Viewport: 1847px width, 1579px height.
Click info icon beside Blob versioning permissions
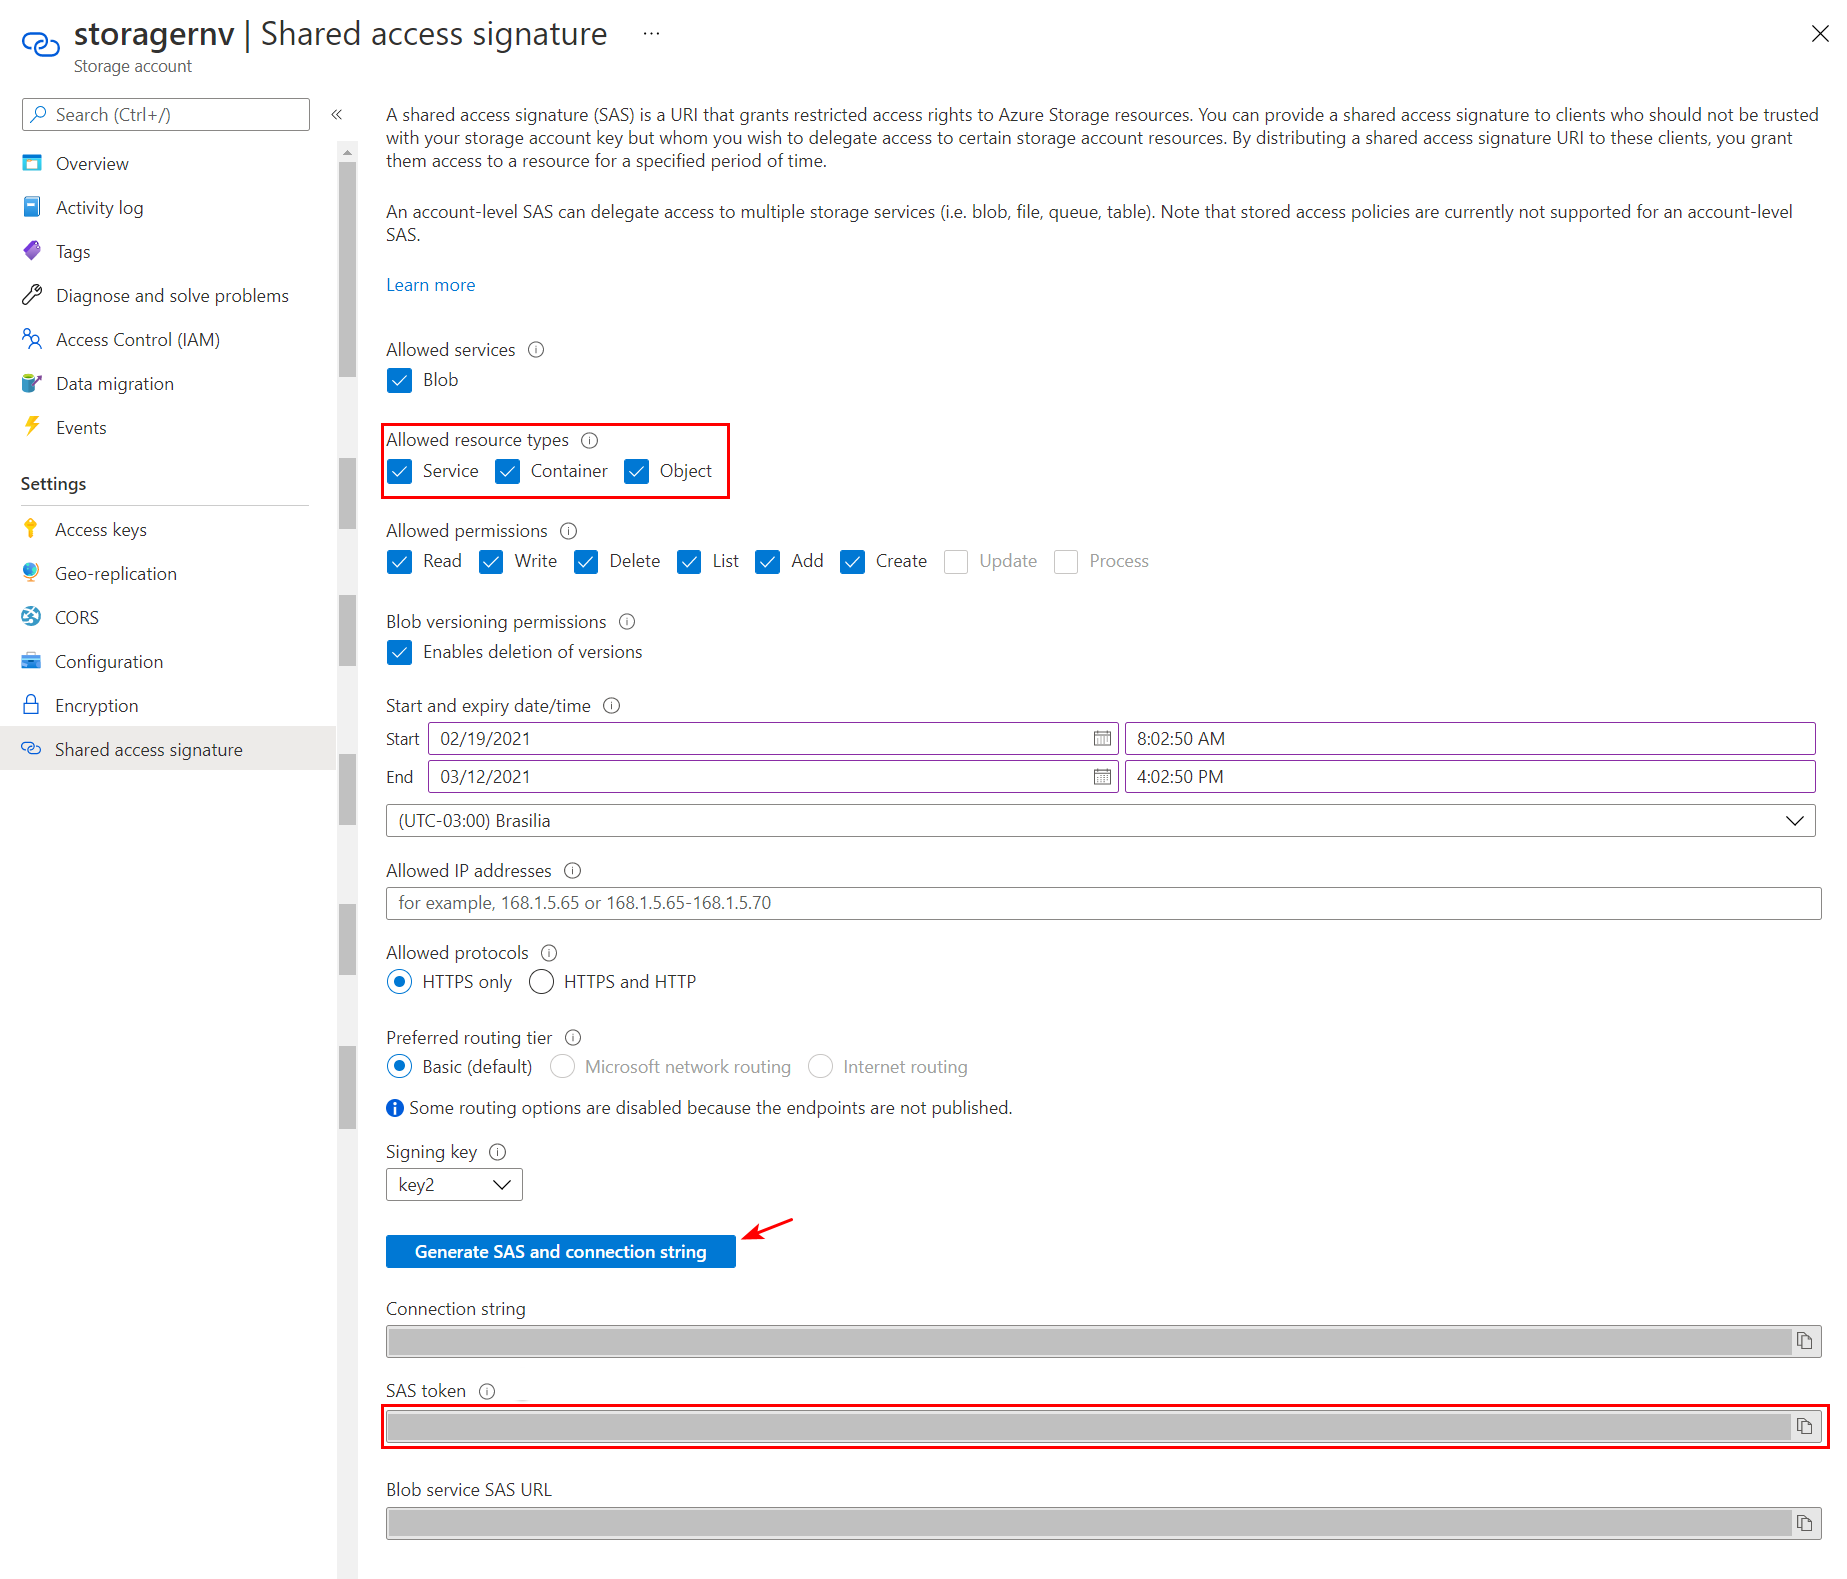coord(627,622)
